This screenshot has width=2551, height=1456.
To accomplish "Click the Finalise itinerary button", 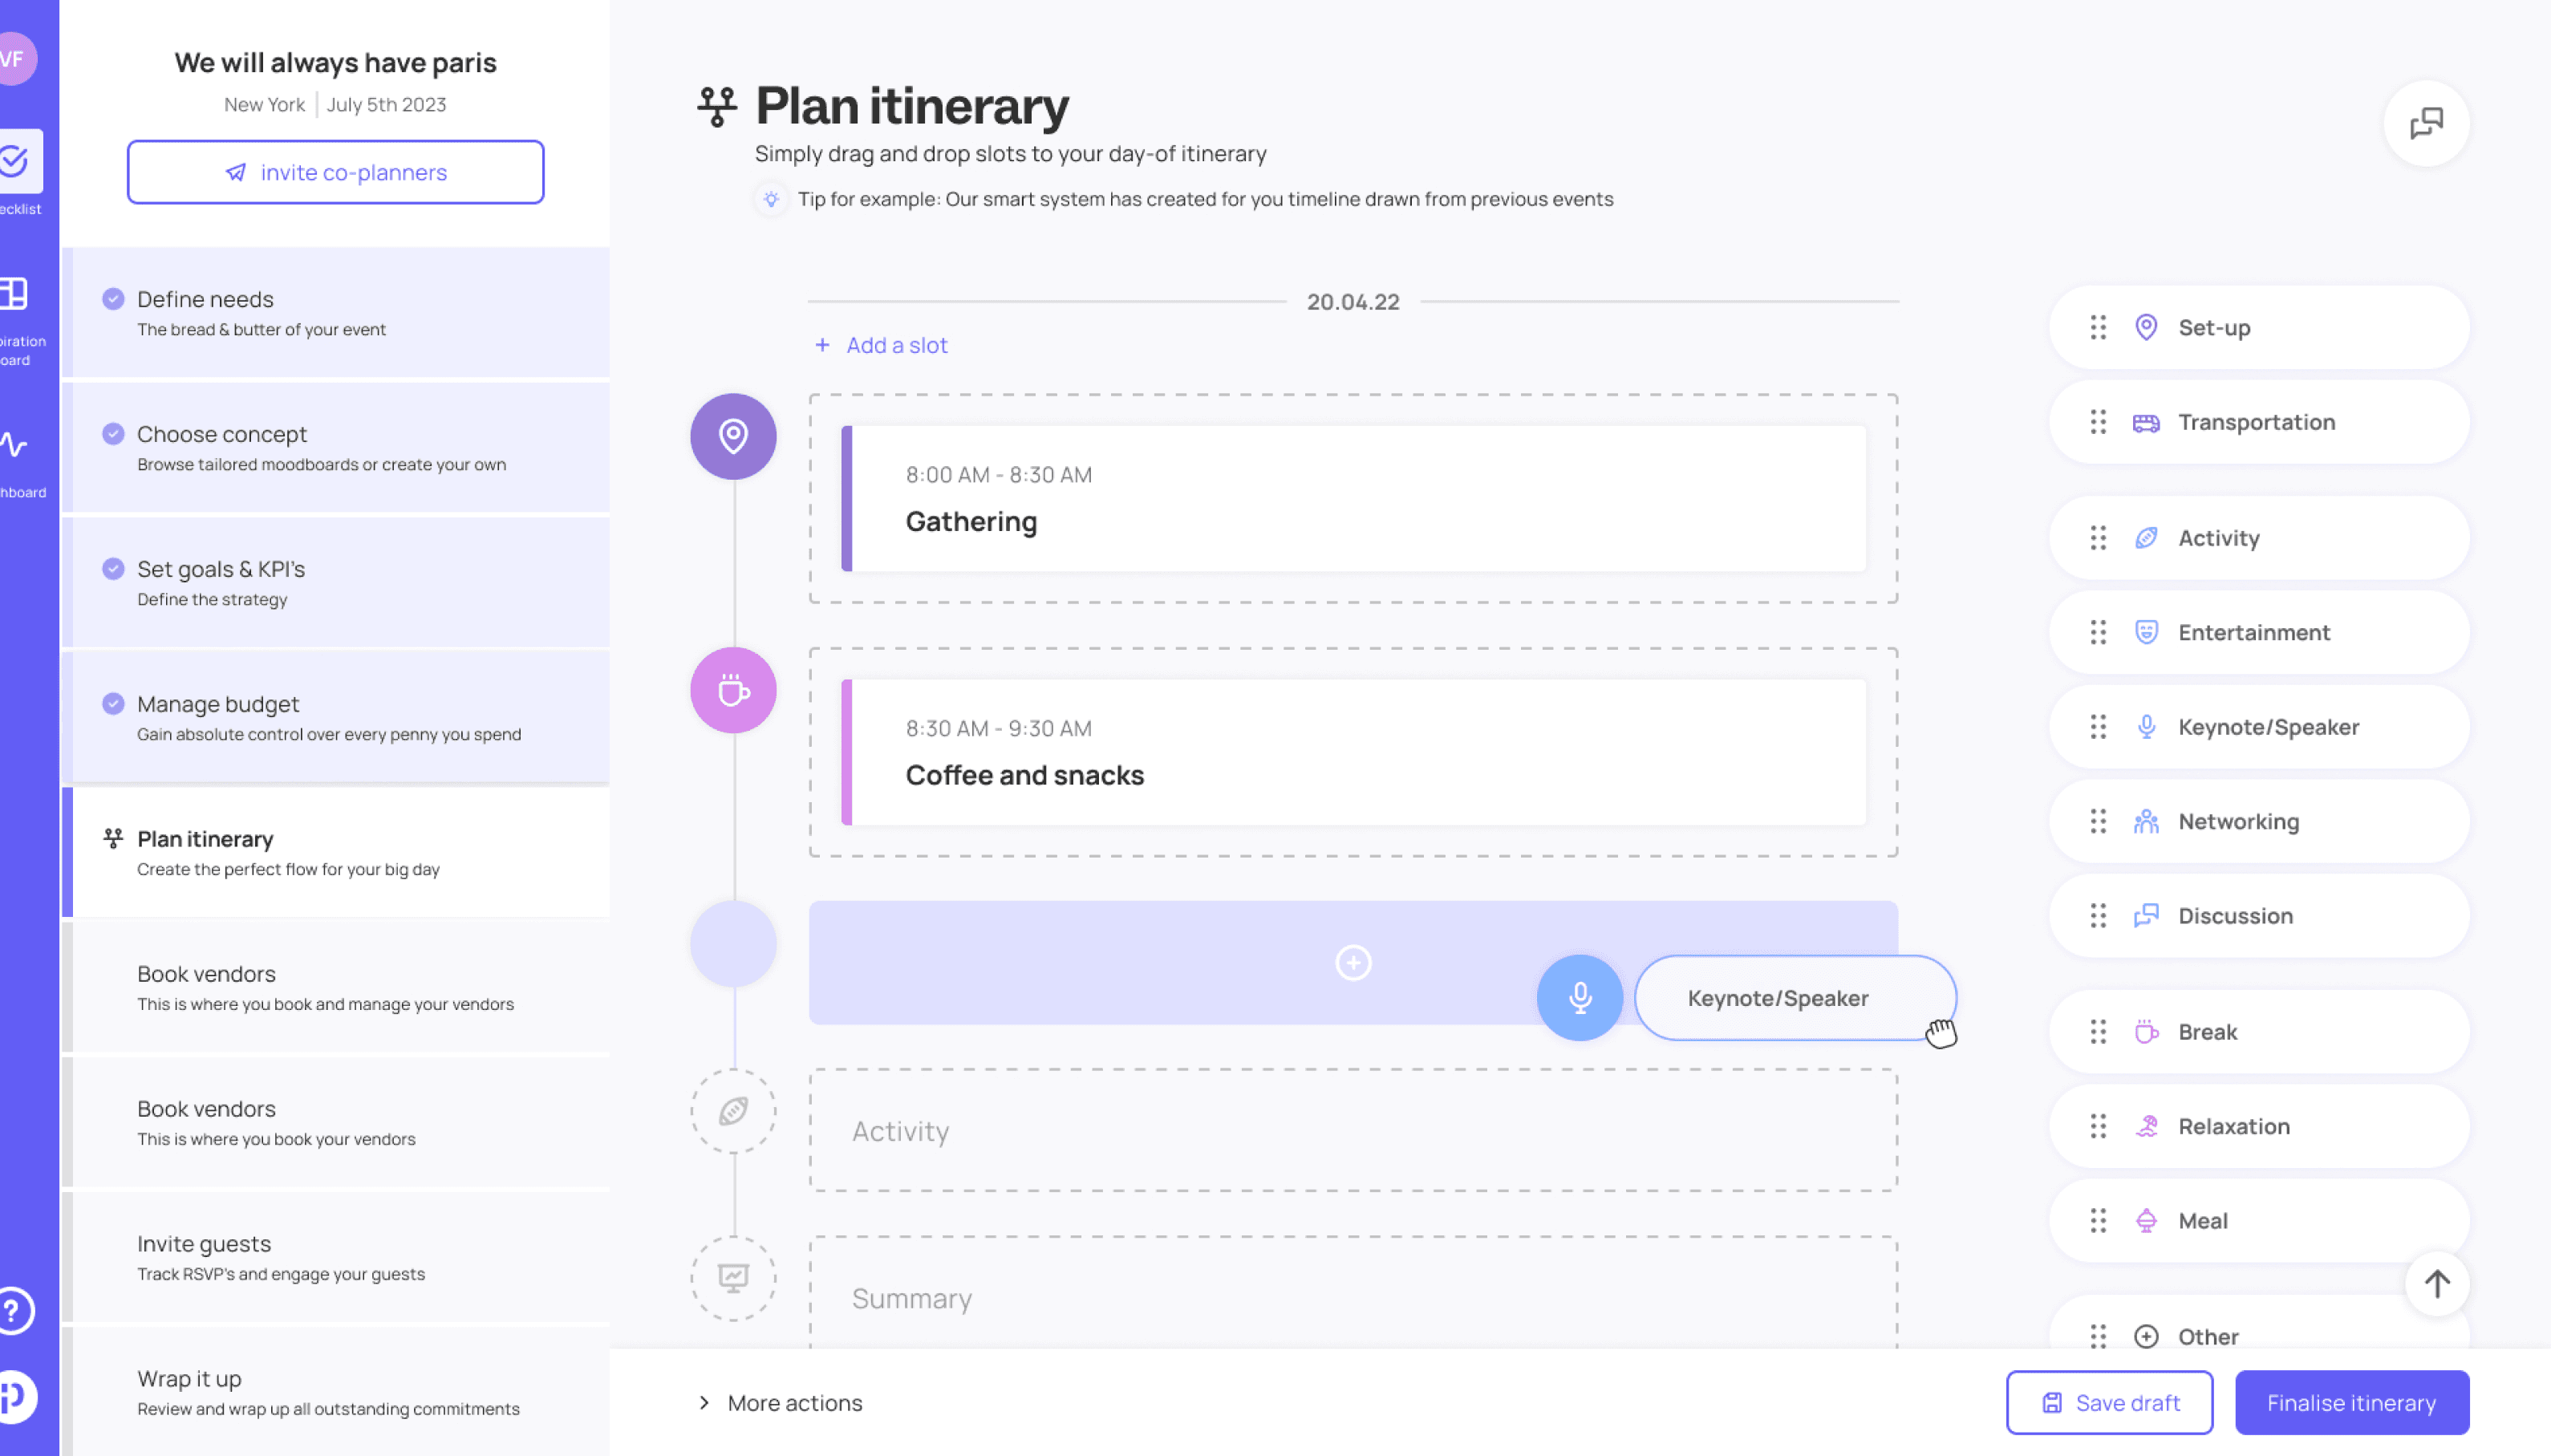I will click(x=2351, y=1403).
